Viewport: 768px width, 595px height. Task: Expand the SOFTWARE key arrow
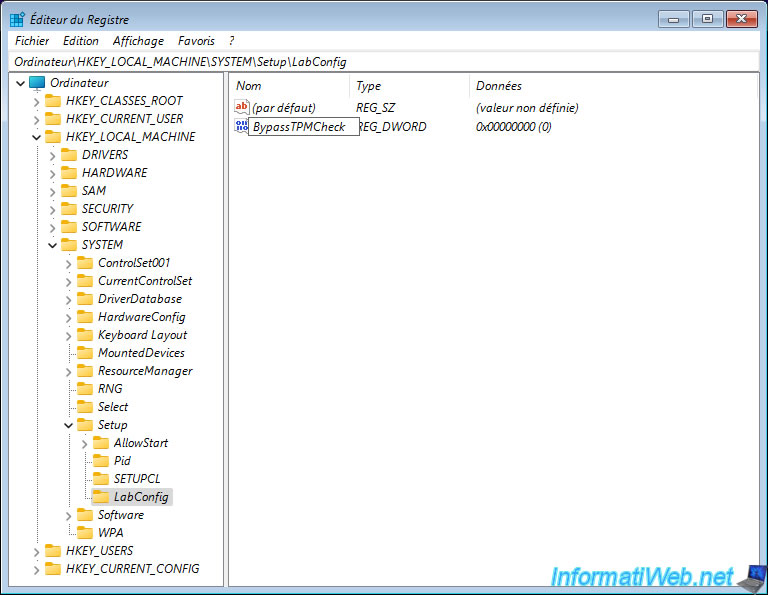(52, 228)
